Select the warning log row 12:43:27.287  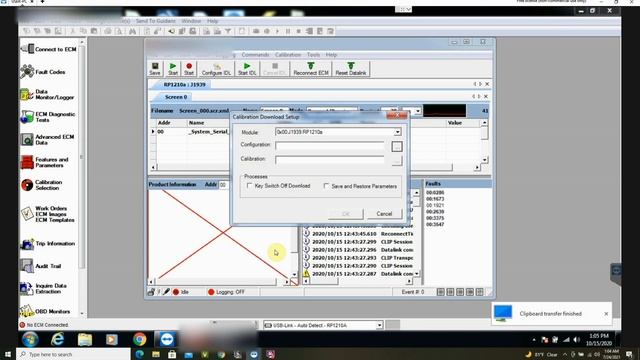(358, 274)
